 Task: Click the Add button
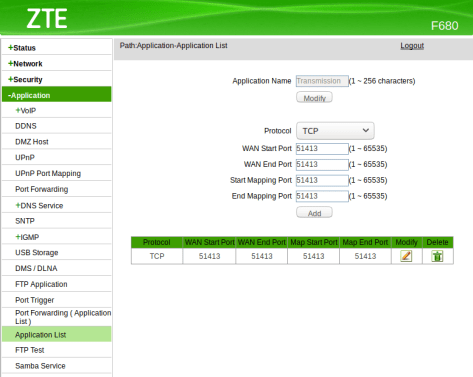[314, 213]
